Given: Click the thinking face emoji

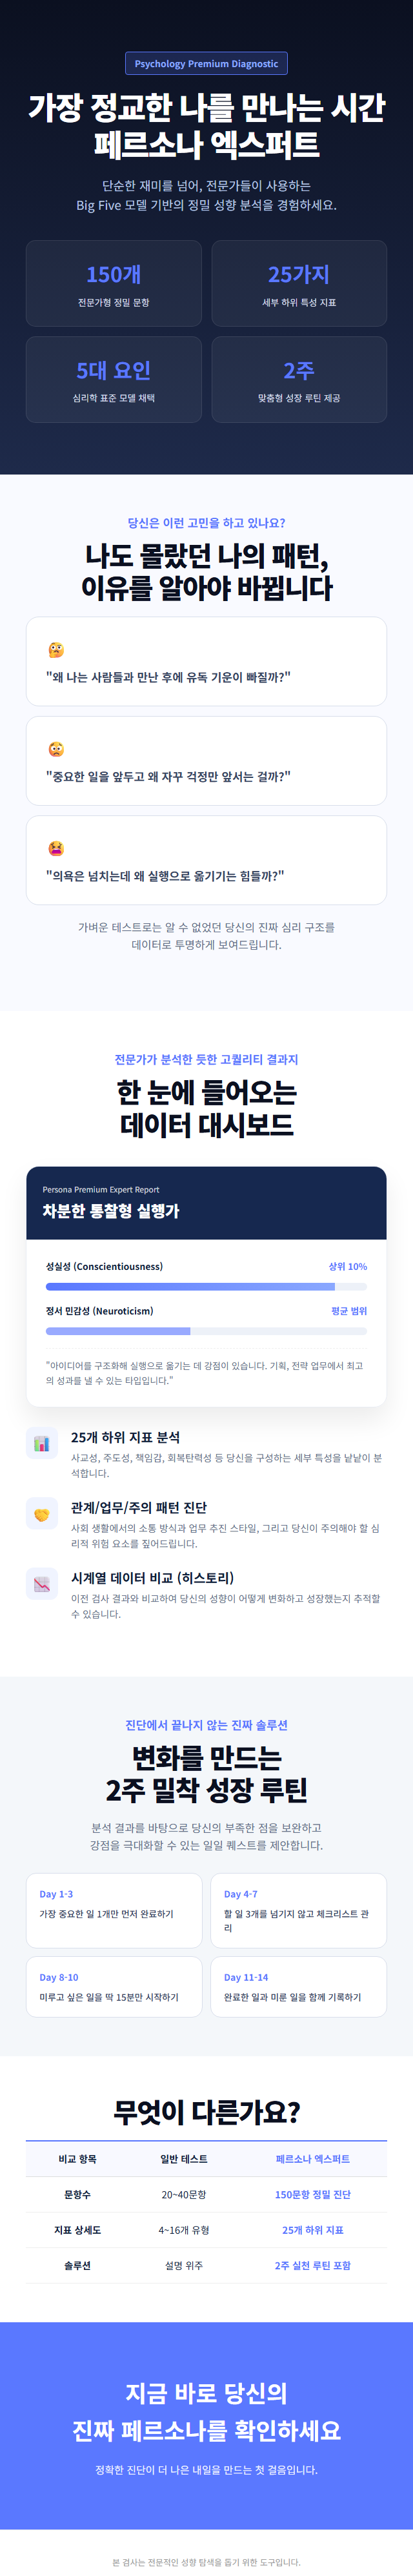Looking at the screenshot, I should coord(56,650).
